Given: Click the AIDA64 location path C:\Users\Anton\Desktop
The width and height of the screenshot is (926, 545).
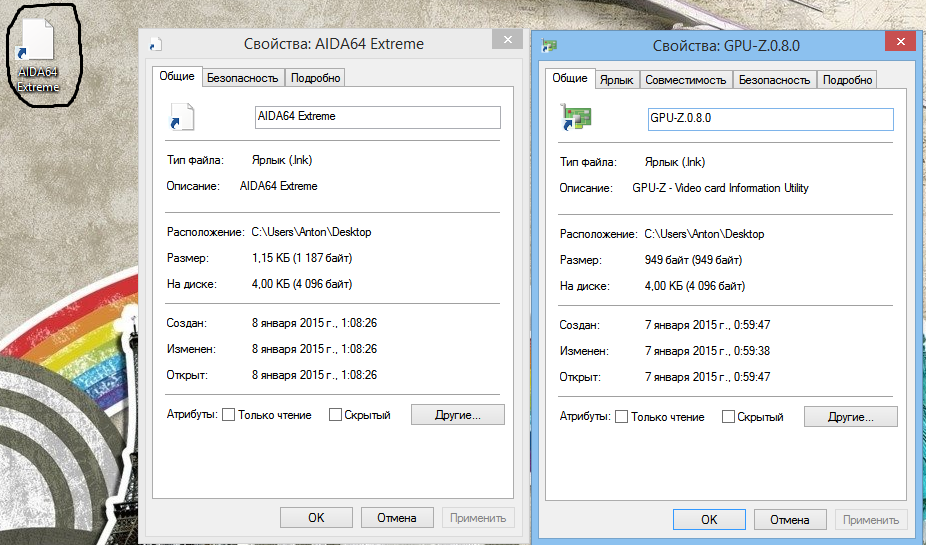Looking at the screenshot, I should pos(311,232).
